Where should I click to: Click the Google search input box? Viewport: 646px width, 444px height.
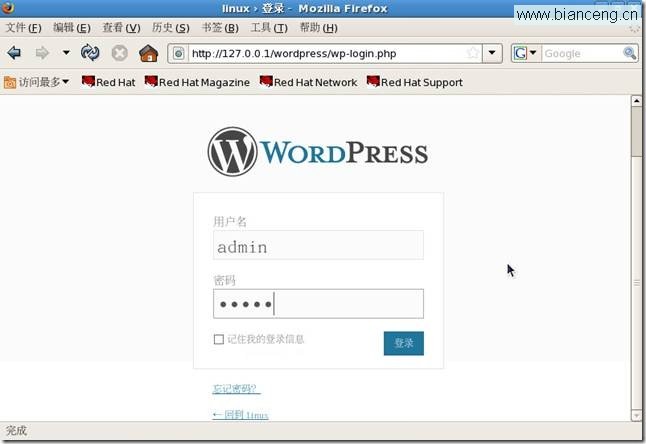582,54
